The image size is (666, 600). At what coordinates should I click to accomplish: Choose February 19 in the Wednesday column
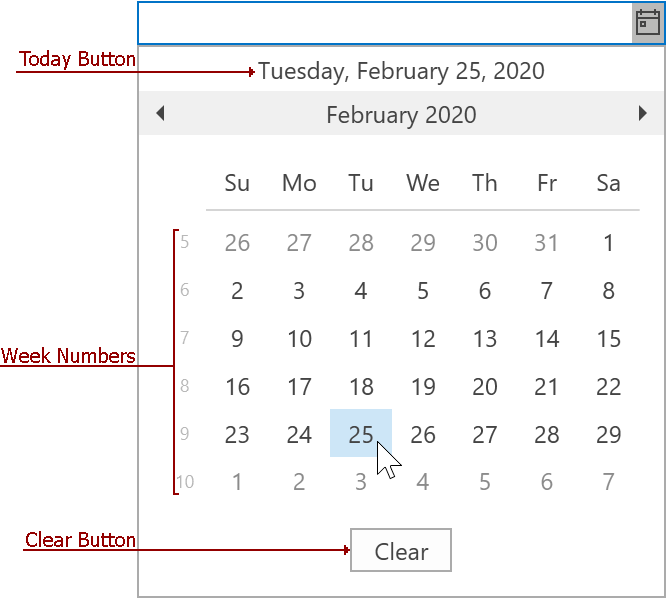coord(423,387)
